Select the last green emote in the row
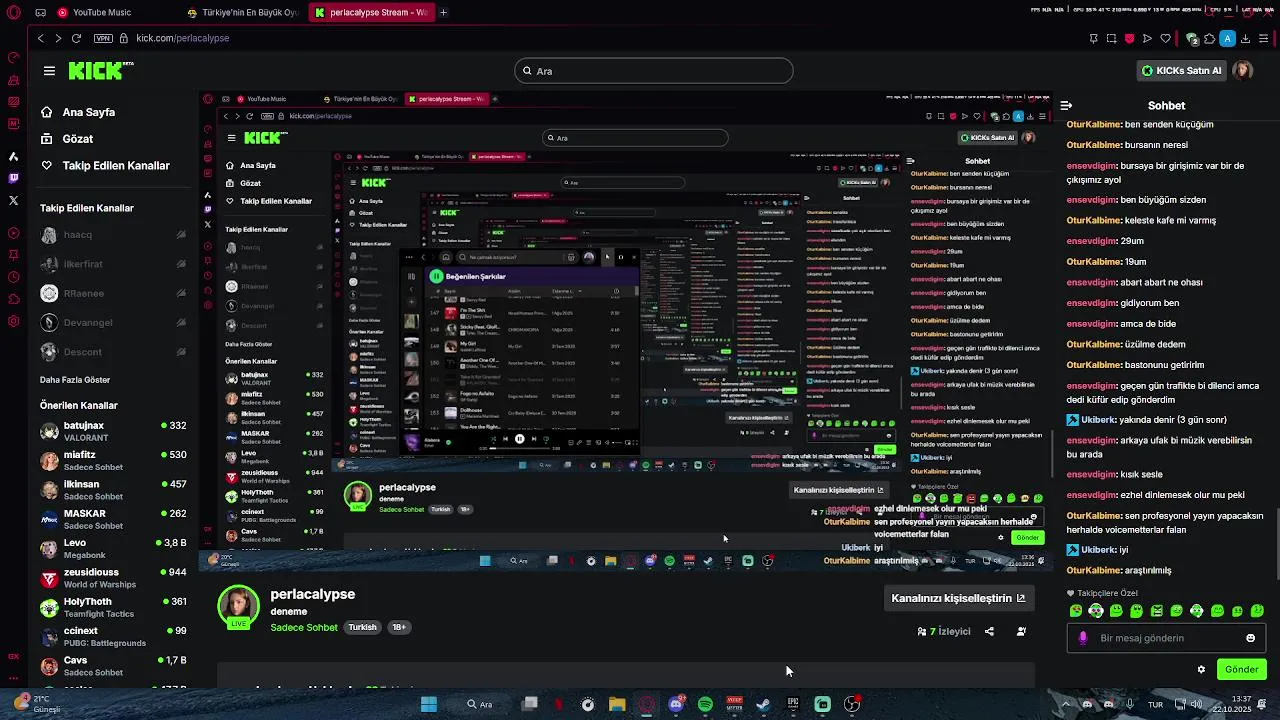The width and height of the screenshot is (1280, 720). click(1258, 610)
